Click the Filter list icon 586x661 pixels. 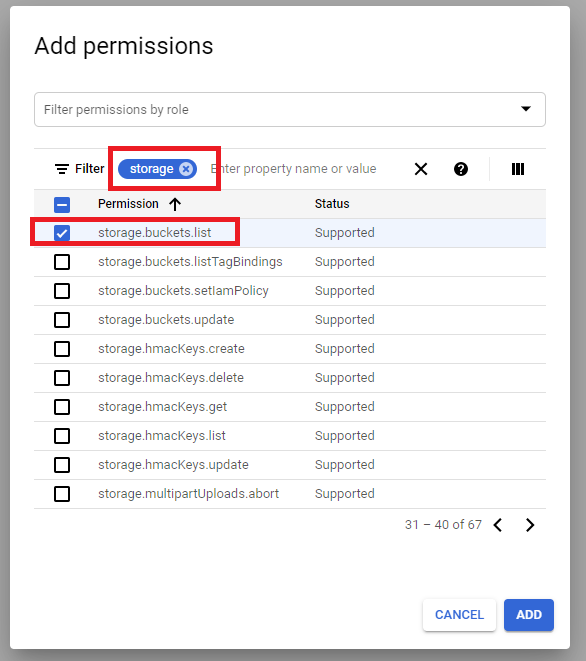pos(62,169)
